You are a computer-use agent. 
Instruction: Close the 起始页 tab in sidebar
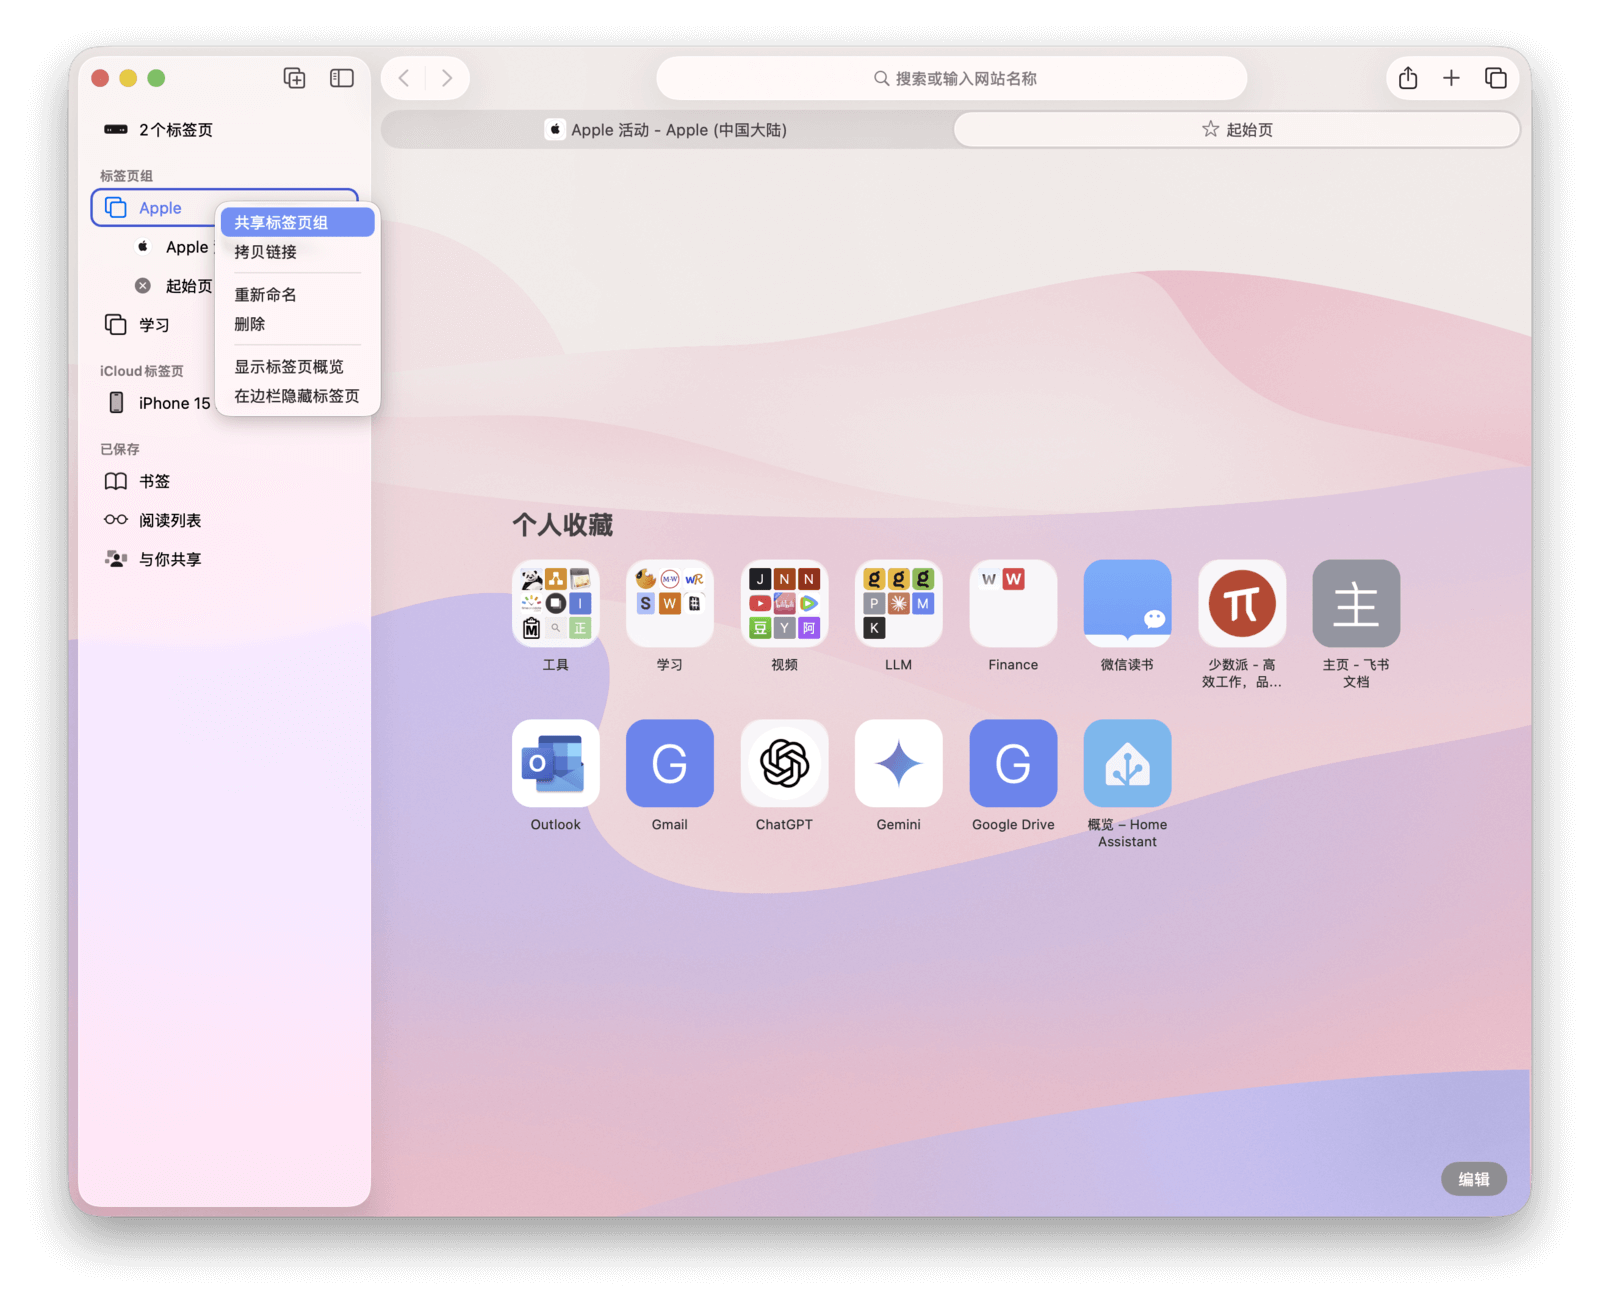coord(143,286)
